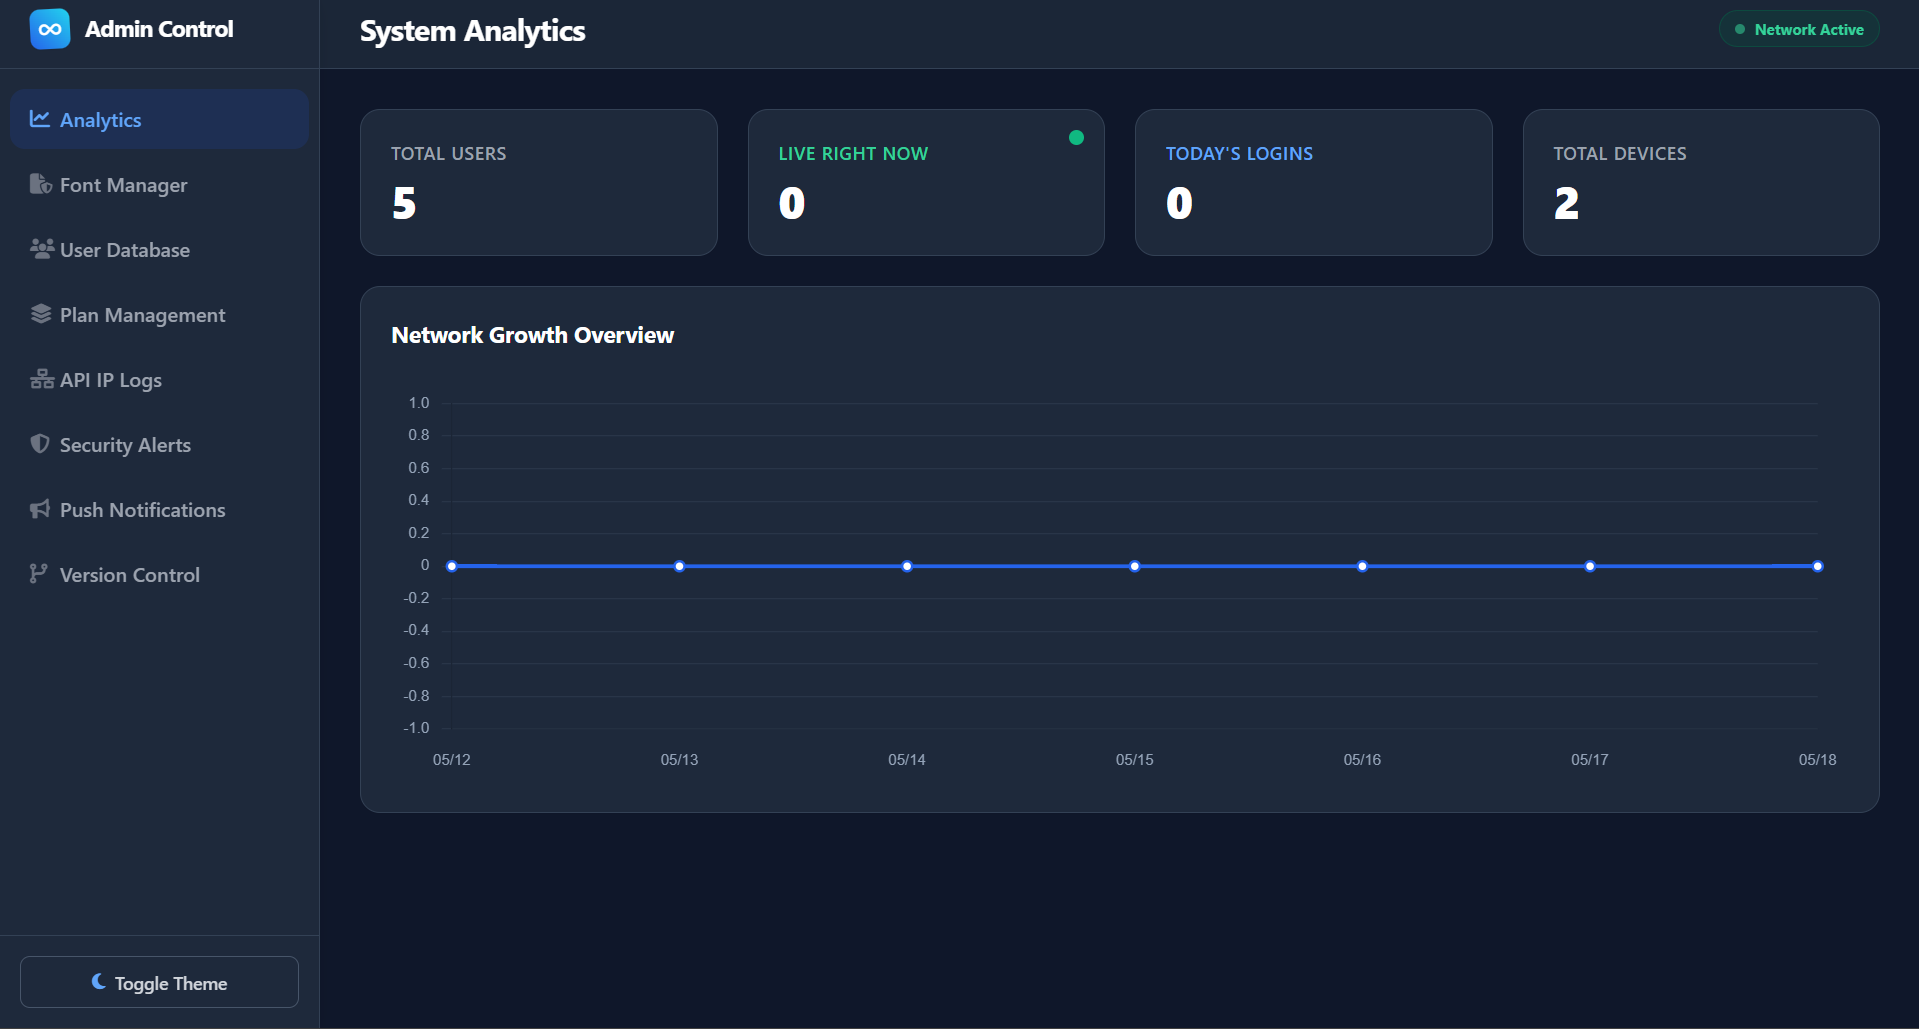Click the Total Devices value 2

click(1566, 203)
